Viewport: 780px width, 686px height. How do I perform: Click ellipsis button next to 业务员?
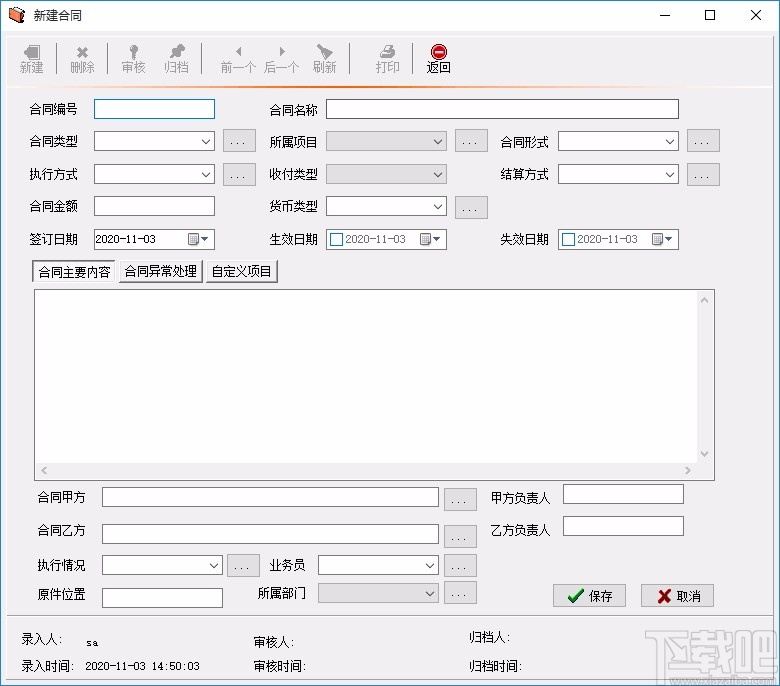(460, 566)
